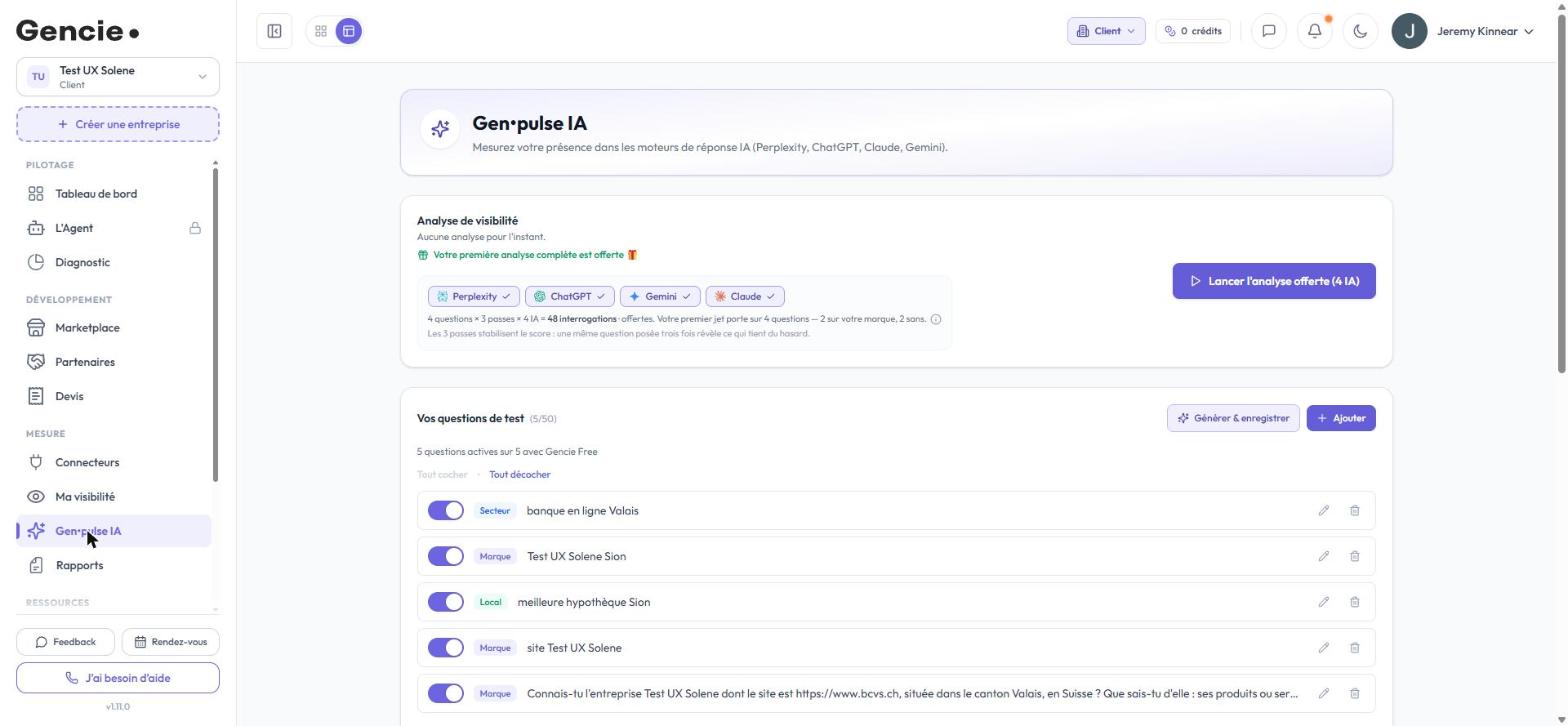The width and height of the screenshot is (1568, 726).
Task: Switch to grid layout view icon
Action: click(x=321, y=31)
